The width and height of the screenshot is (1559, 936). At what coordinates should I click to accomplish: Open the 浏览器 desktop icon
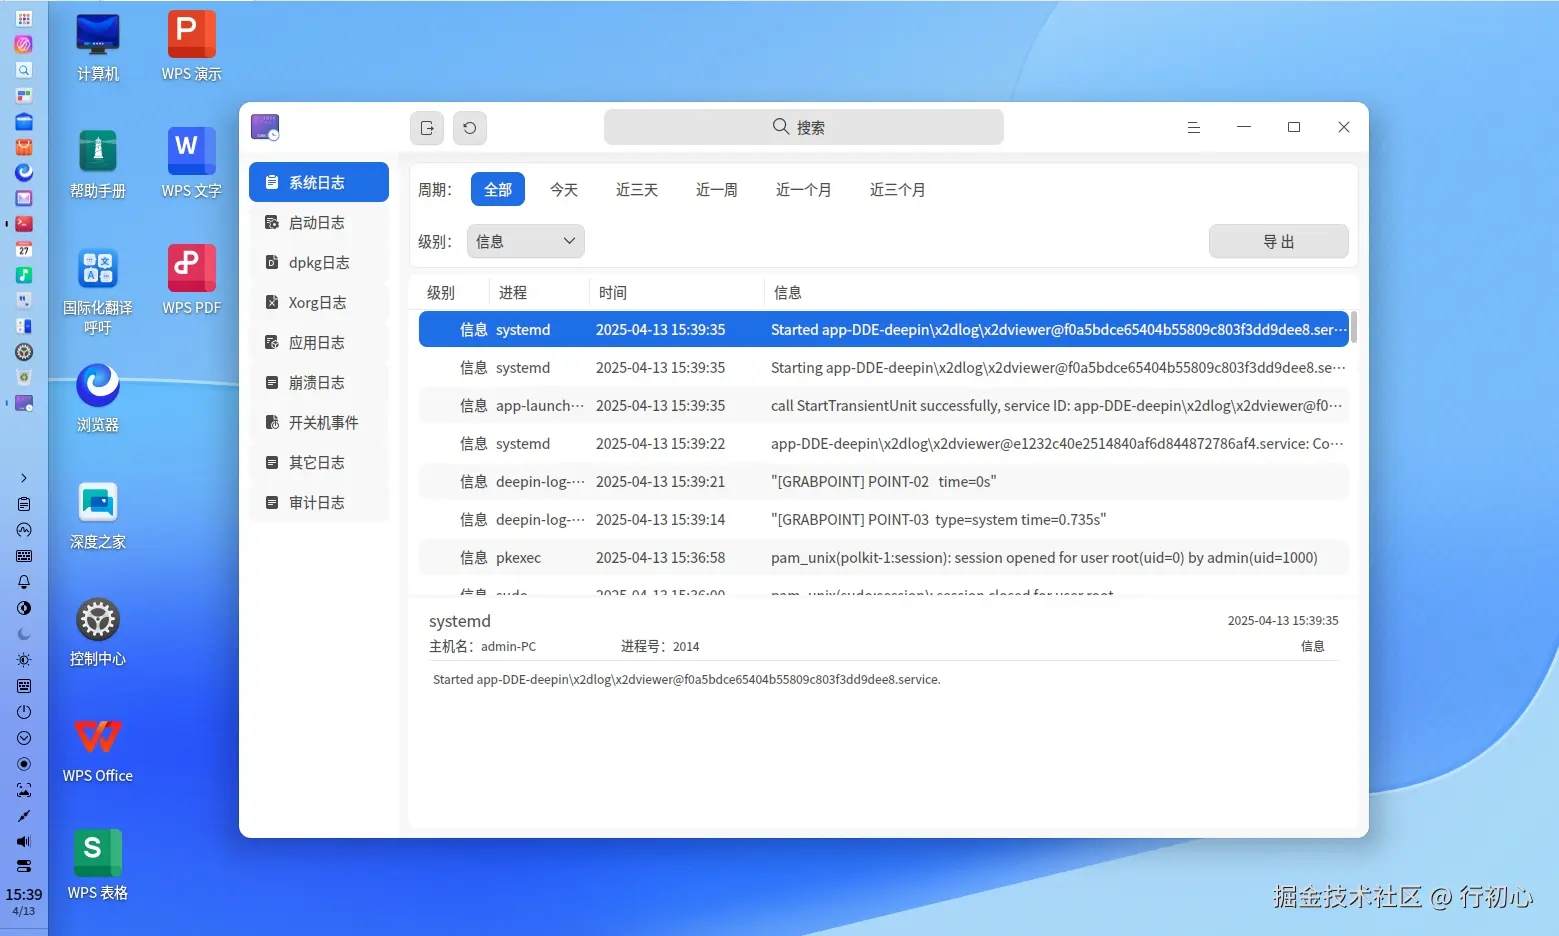(98, 398)
